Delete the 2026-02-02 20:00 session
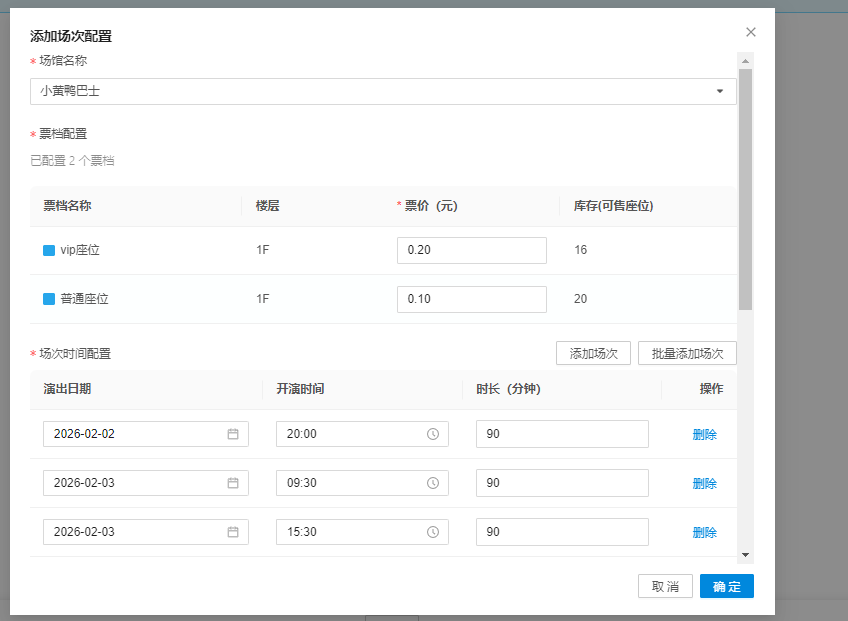 704,434
